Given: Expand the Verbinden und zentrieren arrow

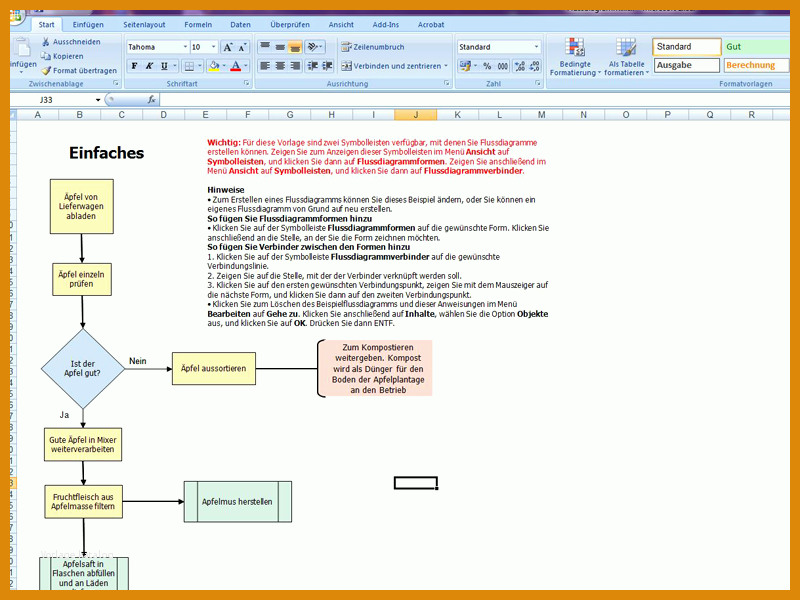Looking at the screenshot, I should pyautogui.click(x=445, y=66).
